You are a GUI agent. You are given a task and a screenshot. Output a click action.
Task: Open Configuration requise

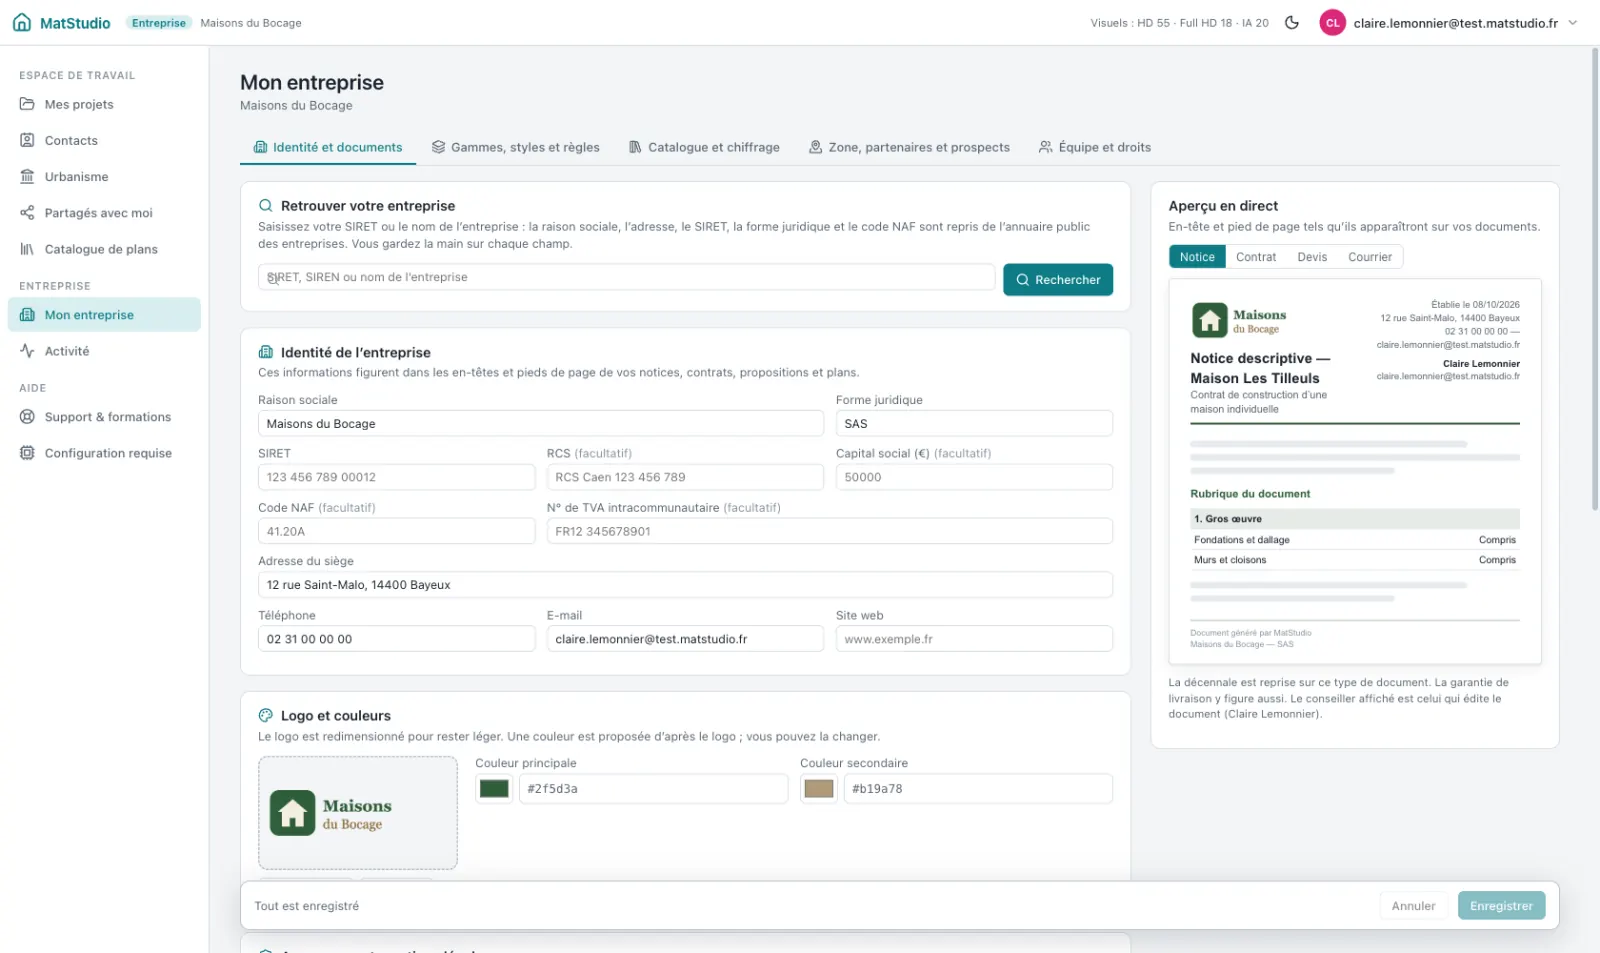pos(104,453)
